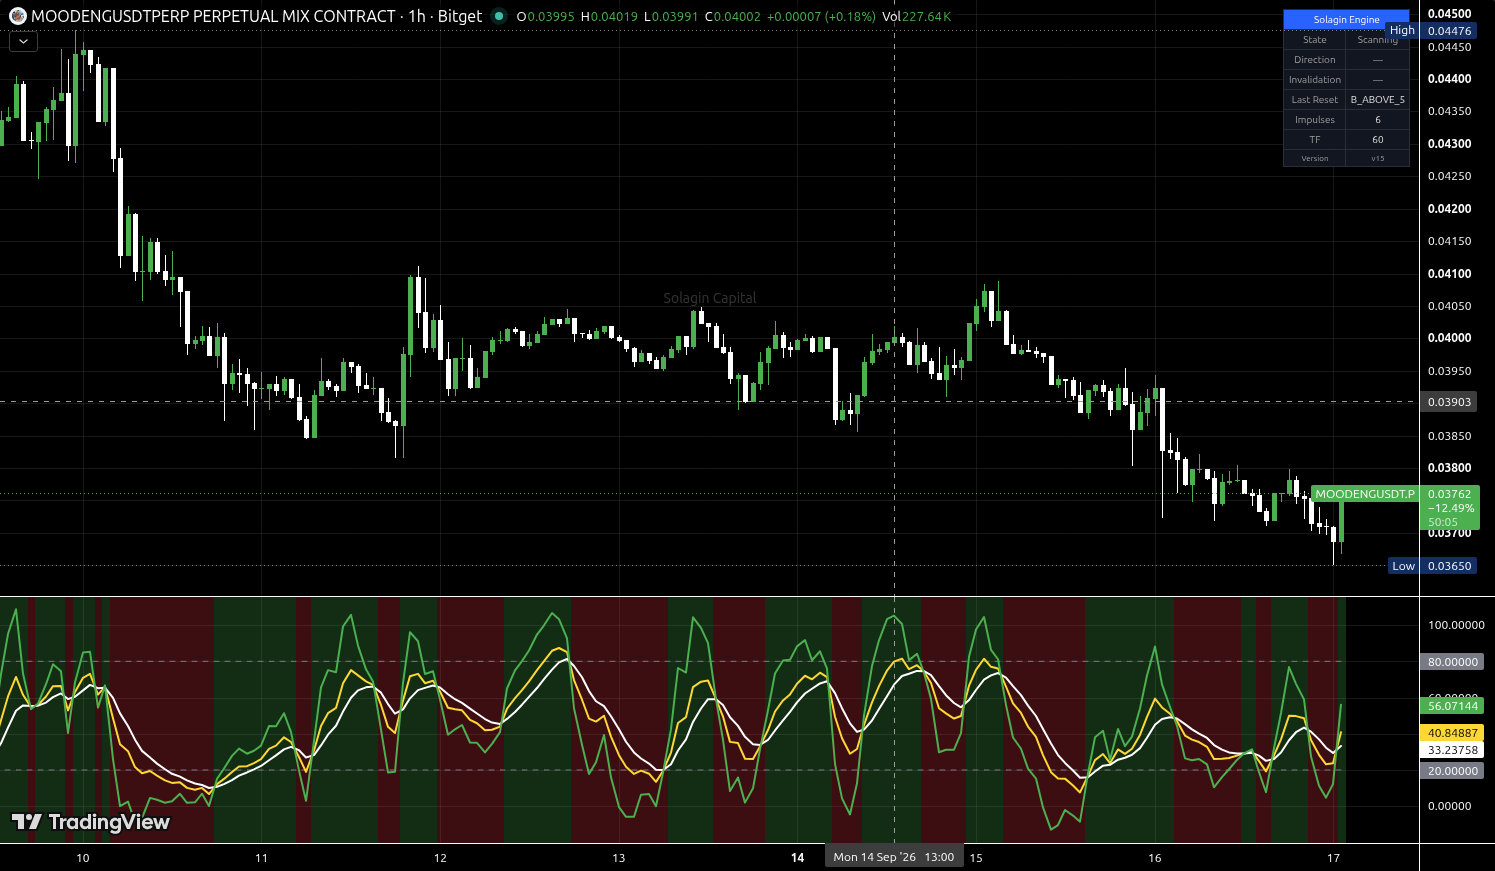Collapse the indicator legend with the chevron
1495x871 pixels.
click(x=23, y=42)
